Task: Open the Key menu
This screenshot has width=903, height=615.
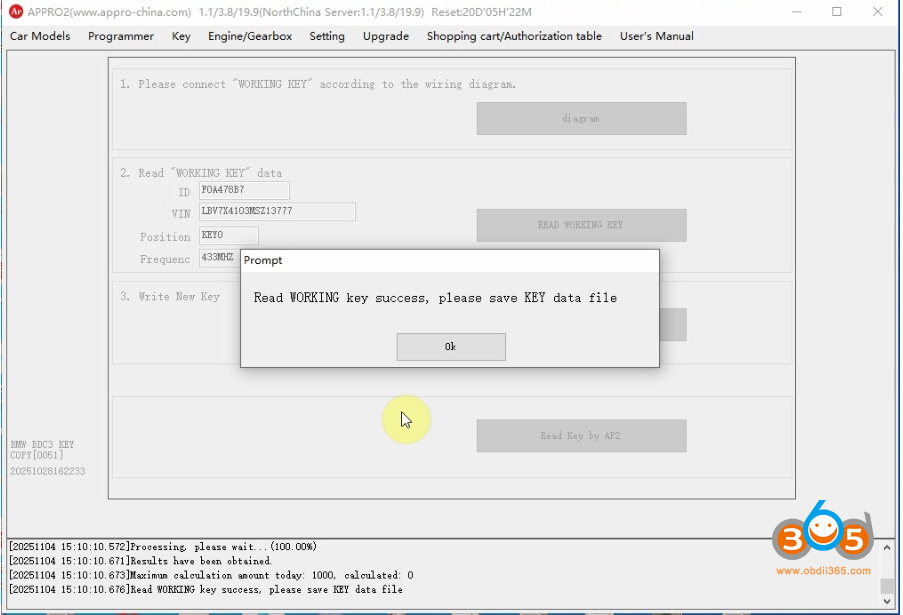Action: [x=180, y=36]
